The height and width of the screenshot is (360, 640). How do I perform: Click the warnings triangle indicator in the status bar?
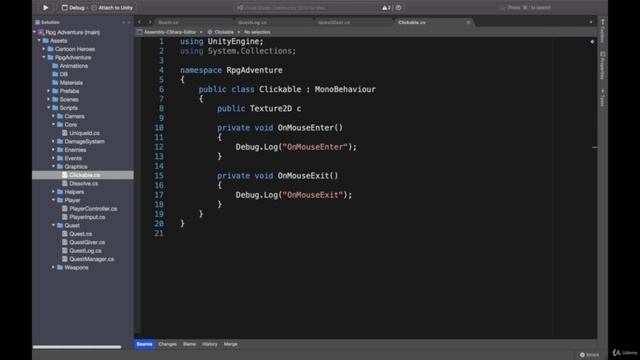386,8
